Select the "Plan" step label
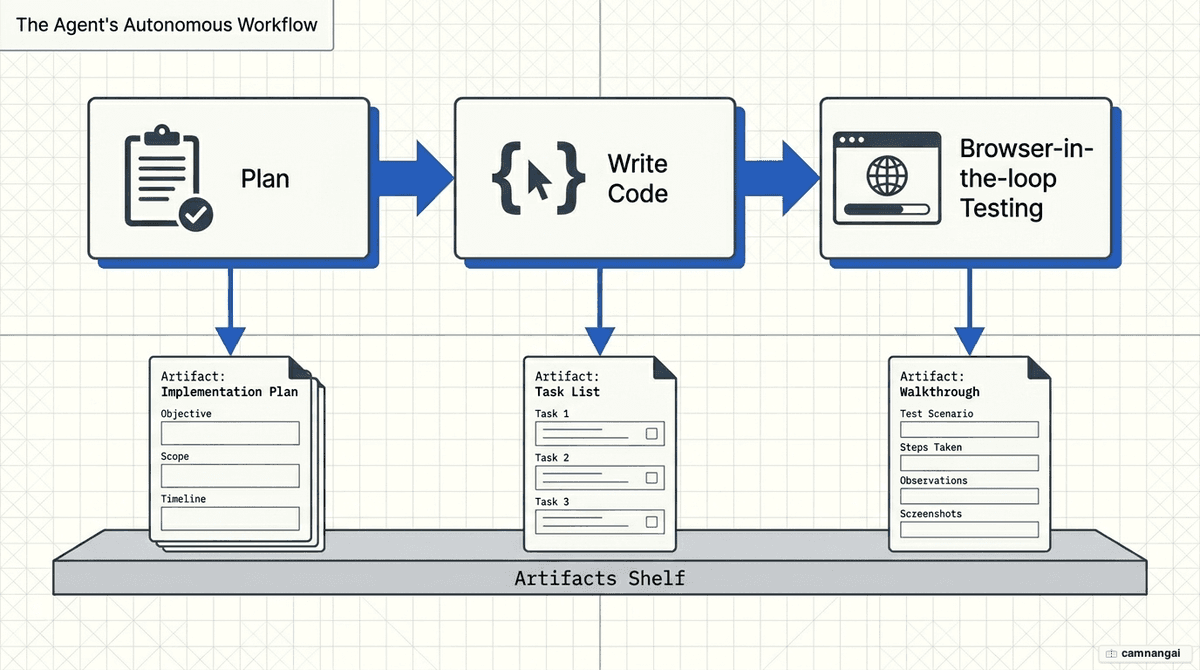Screen dimensions: 1200x670 [x=265, y=179]
